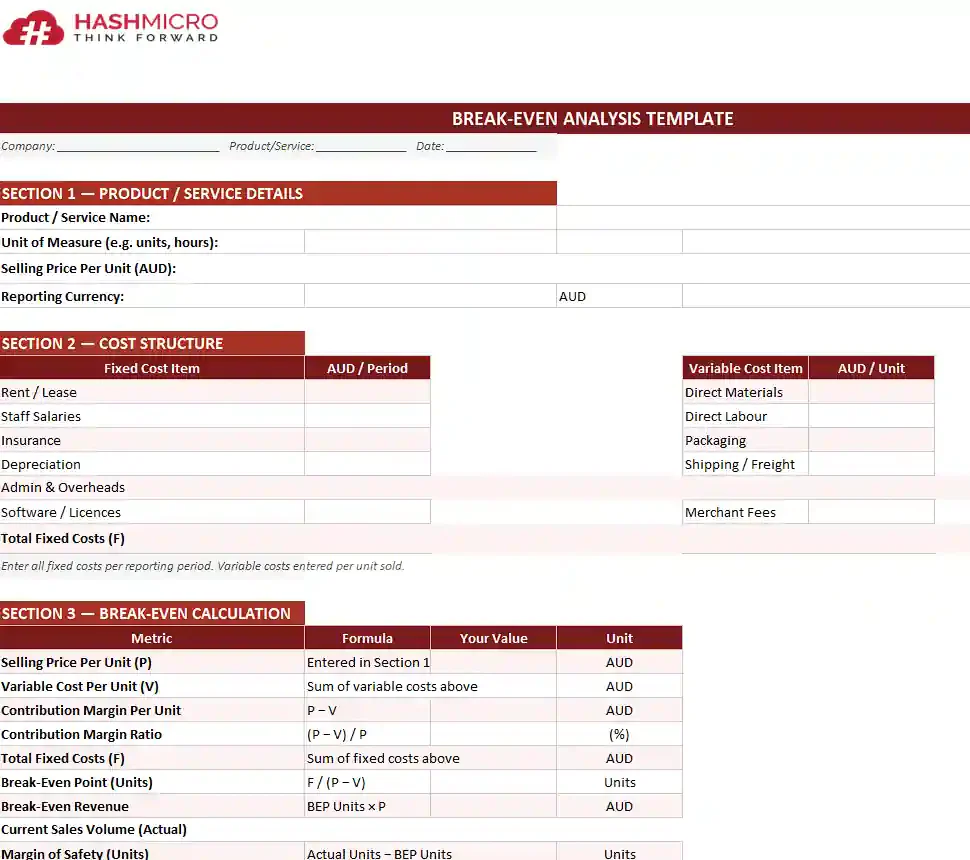Select the Selling Price Per Unit (AUD) label

click(88, 269)
